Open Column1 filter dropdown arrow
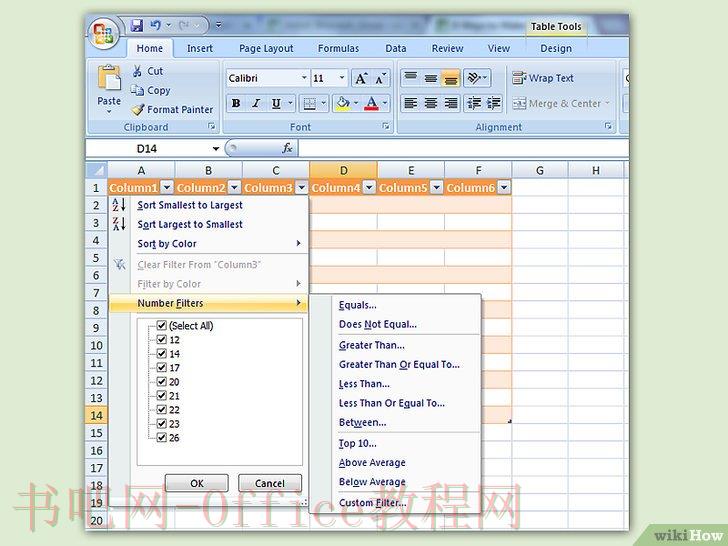Image resolution: width=728 pixels, height=546 pixels. tap(167, 187)
